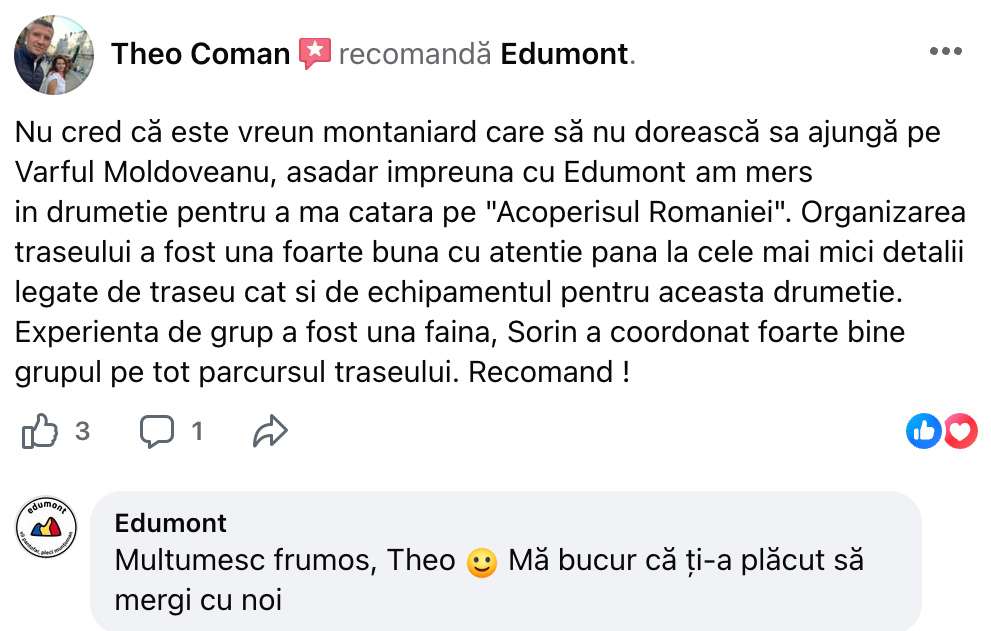The height and width of the screenshot is (631, 991).
Task: Like the review with the thumbs-up icon
Action: click(39, 431)
